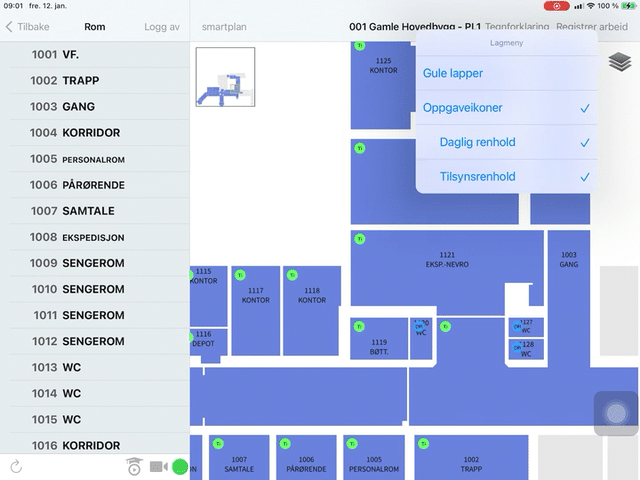This screenshot has width=640, height=480.
Task: Tap the floor plan minimap thumbnail
Action: point(225,77)
